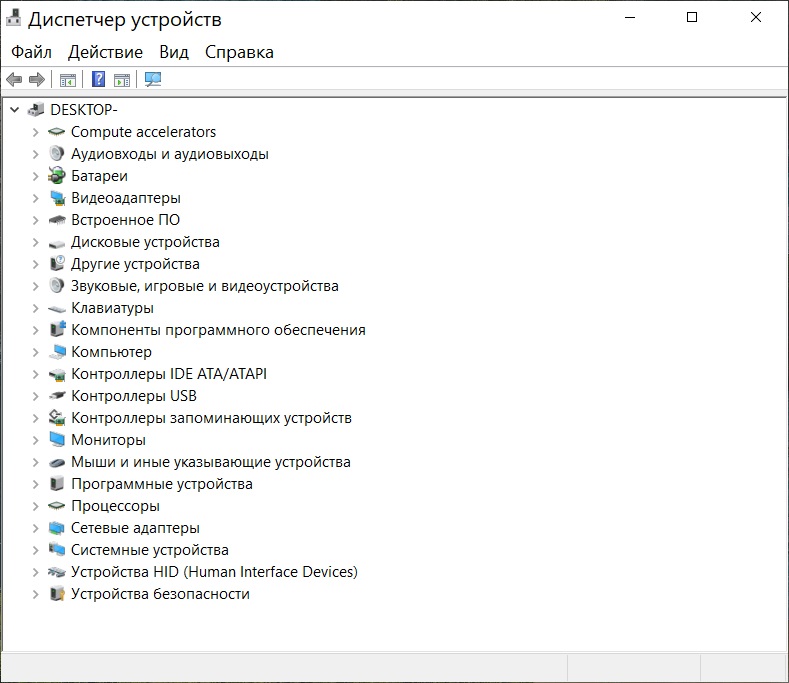Open the Вид menu
The height and width of the screenshot is (683, 789).
point(174,52)
